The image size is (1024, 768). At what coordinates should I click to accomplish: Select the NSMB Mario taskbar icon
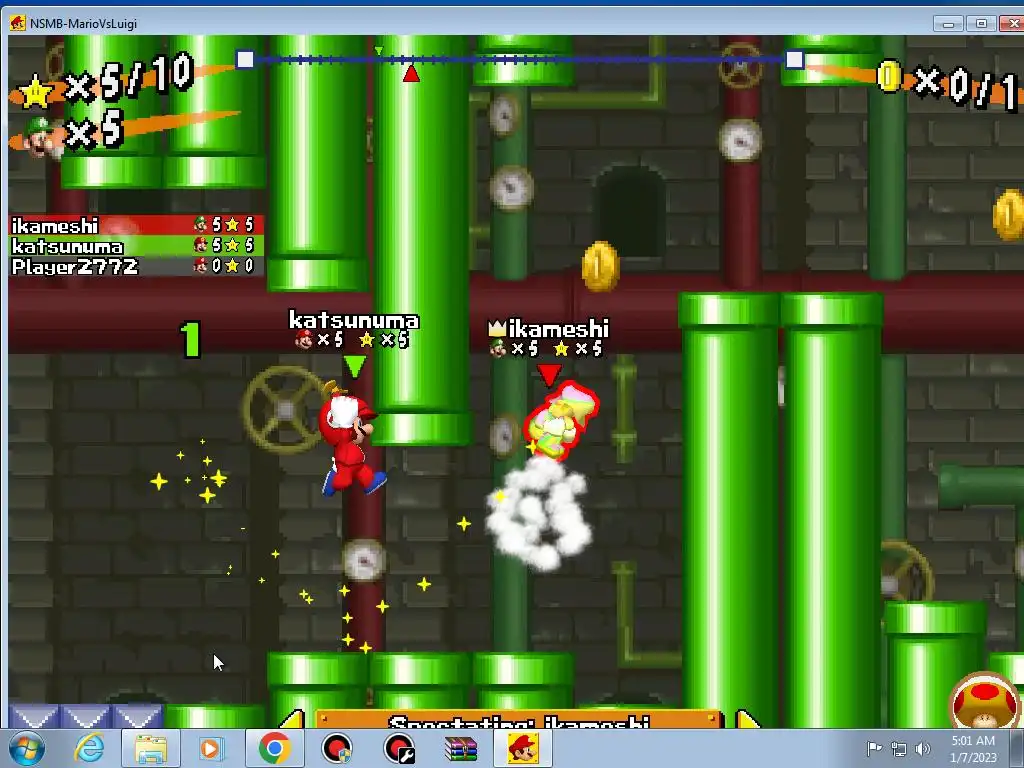point(523,748)
